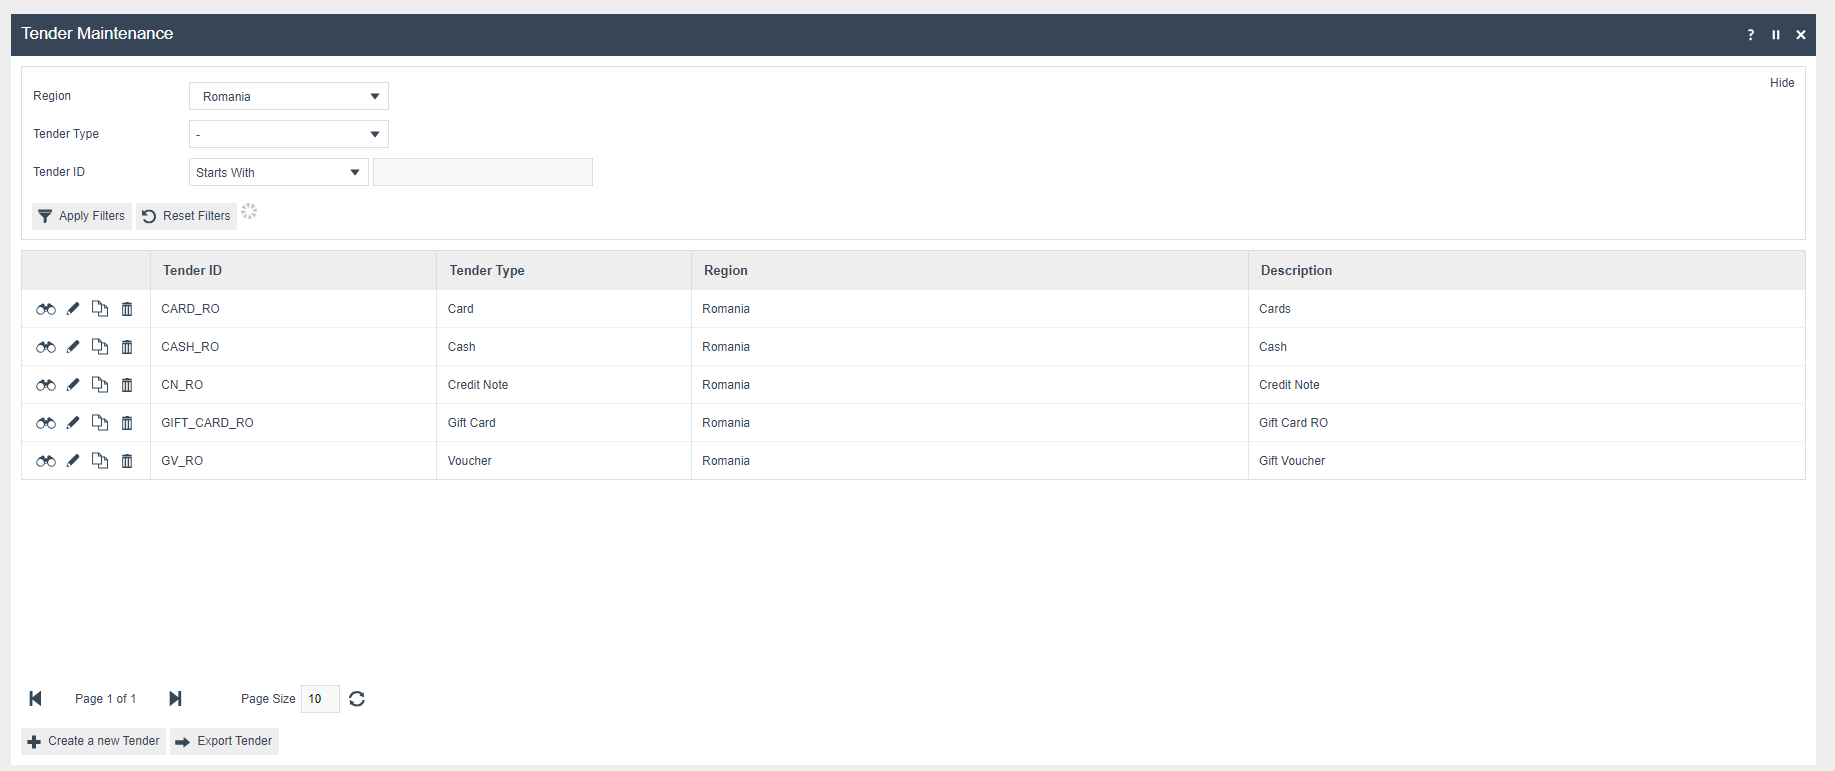The height and width of the screenshot is (771, 1835).
Task: Open the Region dropdown showing Romania
Action: click(x=288, y=97)
